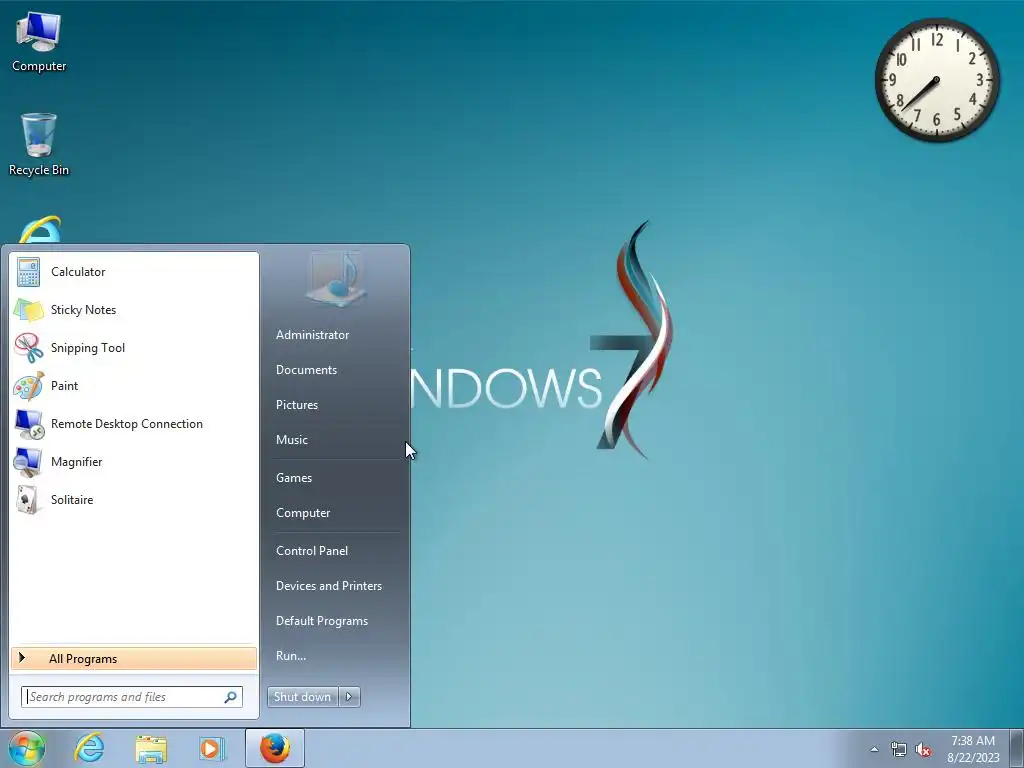Viewport: 1024px width, 768px height.
Task: Open Music library link
Action: coord(291,440)
